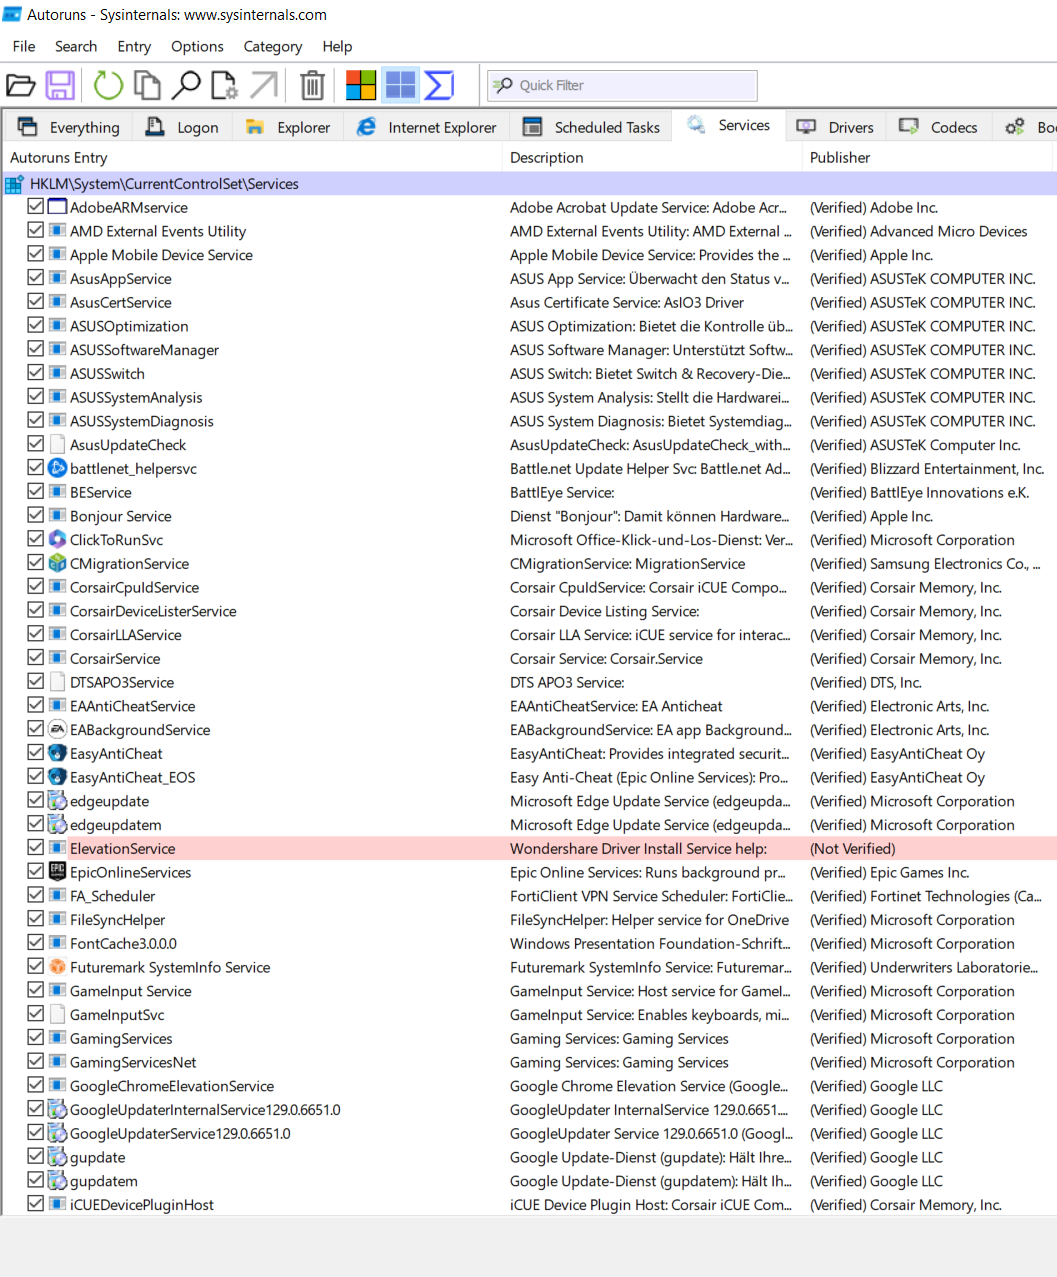Click the Sigma VirusTotal toolbar icon
1057x1277 pixels.
tap(439, 86)
